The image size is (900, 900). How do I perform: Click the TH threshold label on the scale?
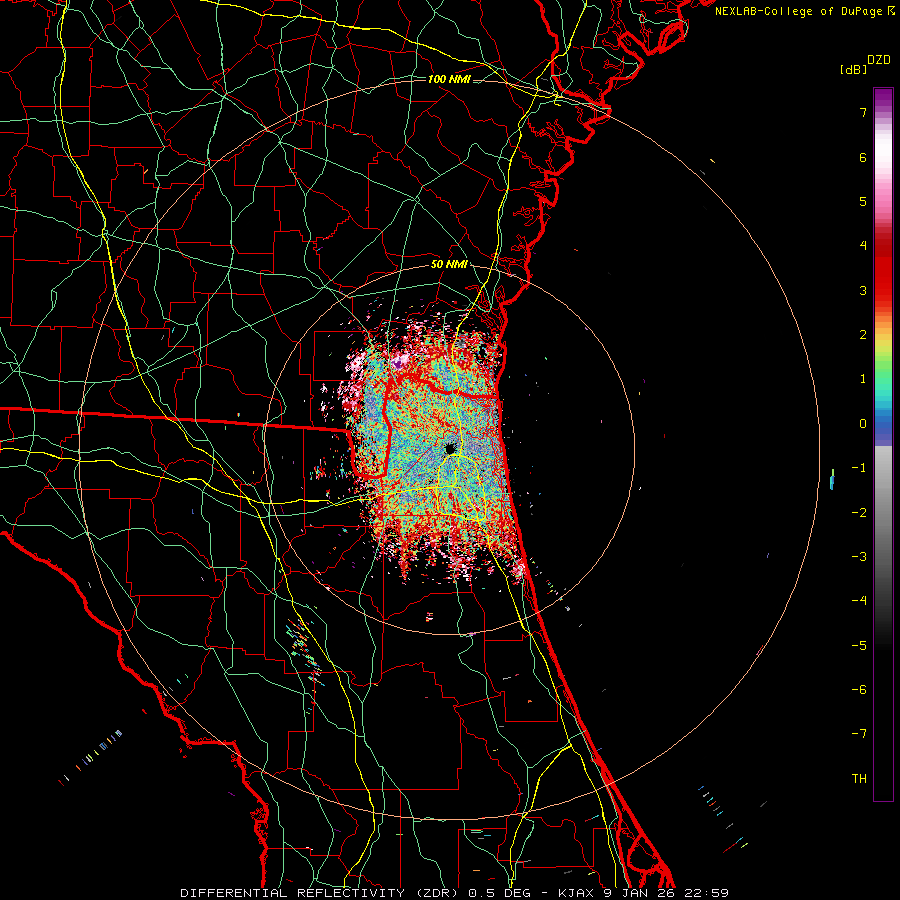[859, 779]
